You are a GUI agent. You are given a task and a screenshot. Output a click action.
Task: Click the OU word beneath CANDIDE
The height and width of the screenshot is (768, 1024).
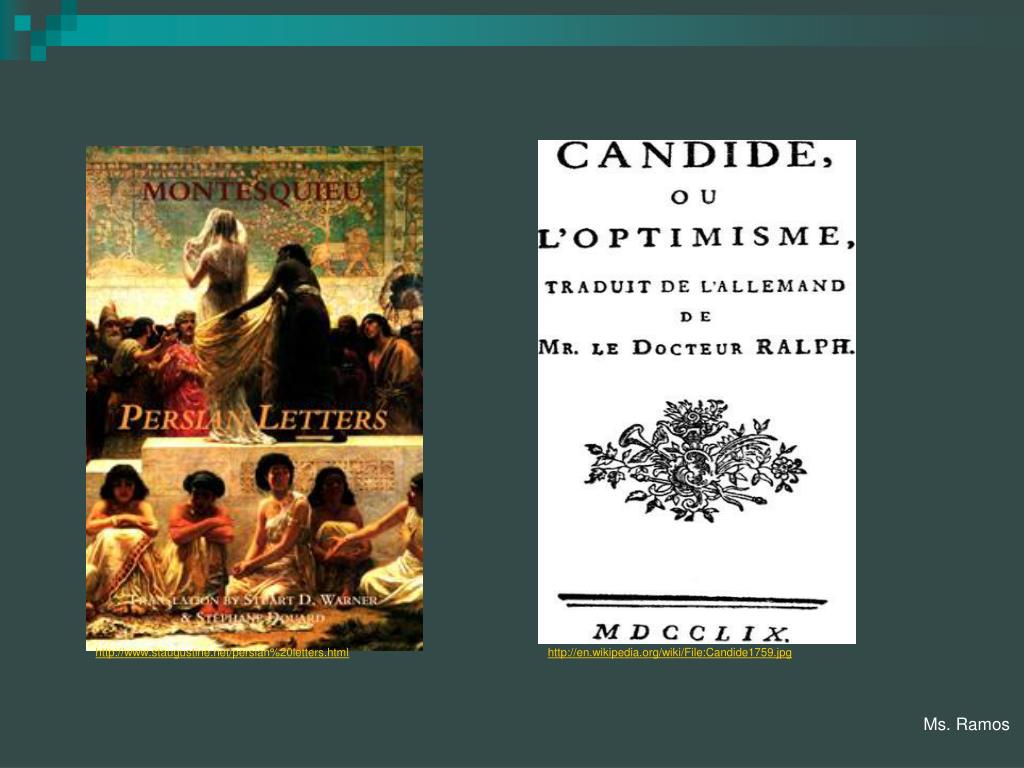click(694, 197)
